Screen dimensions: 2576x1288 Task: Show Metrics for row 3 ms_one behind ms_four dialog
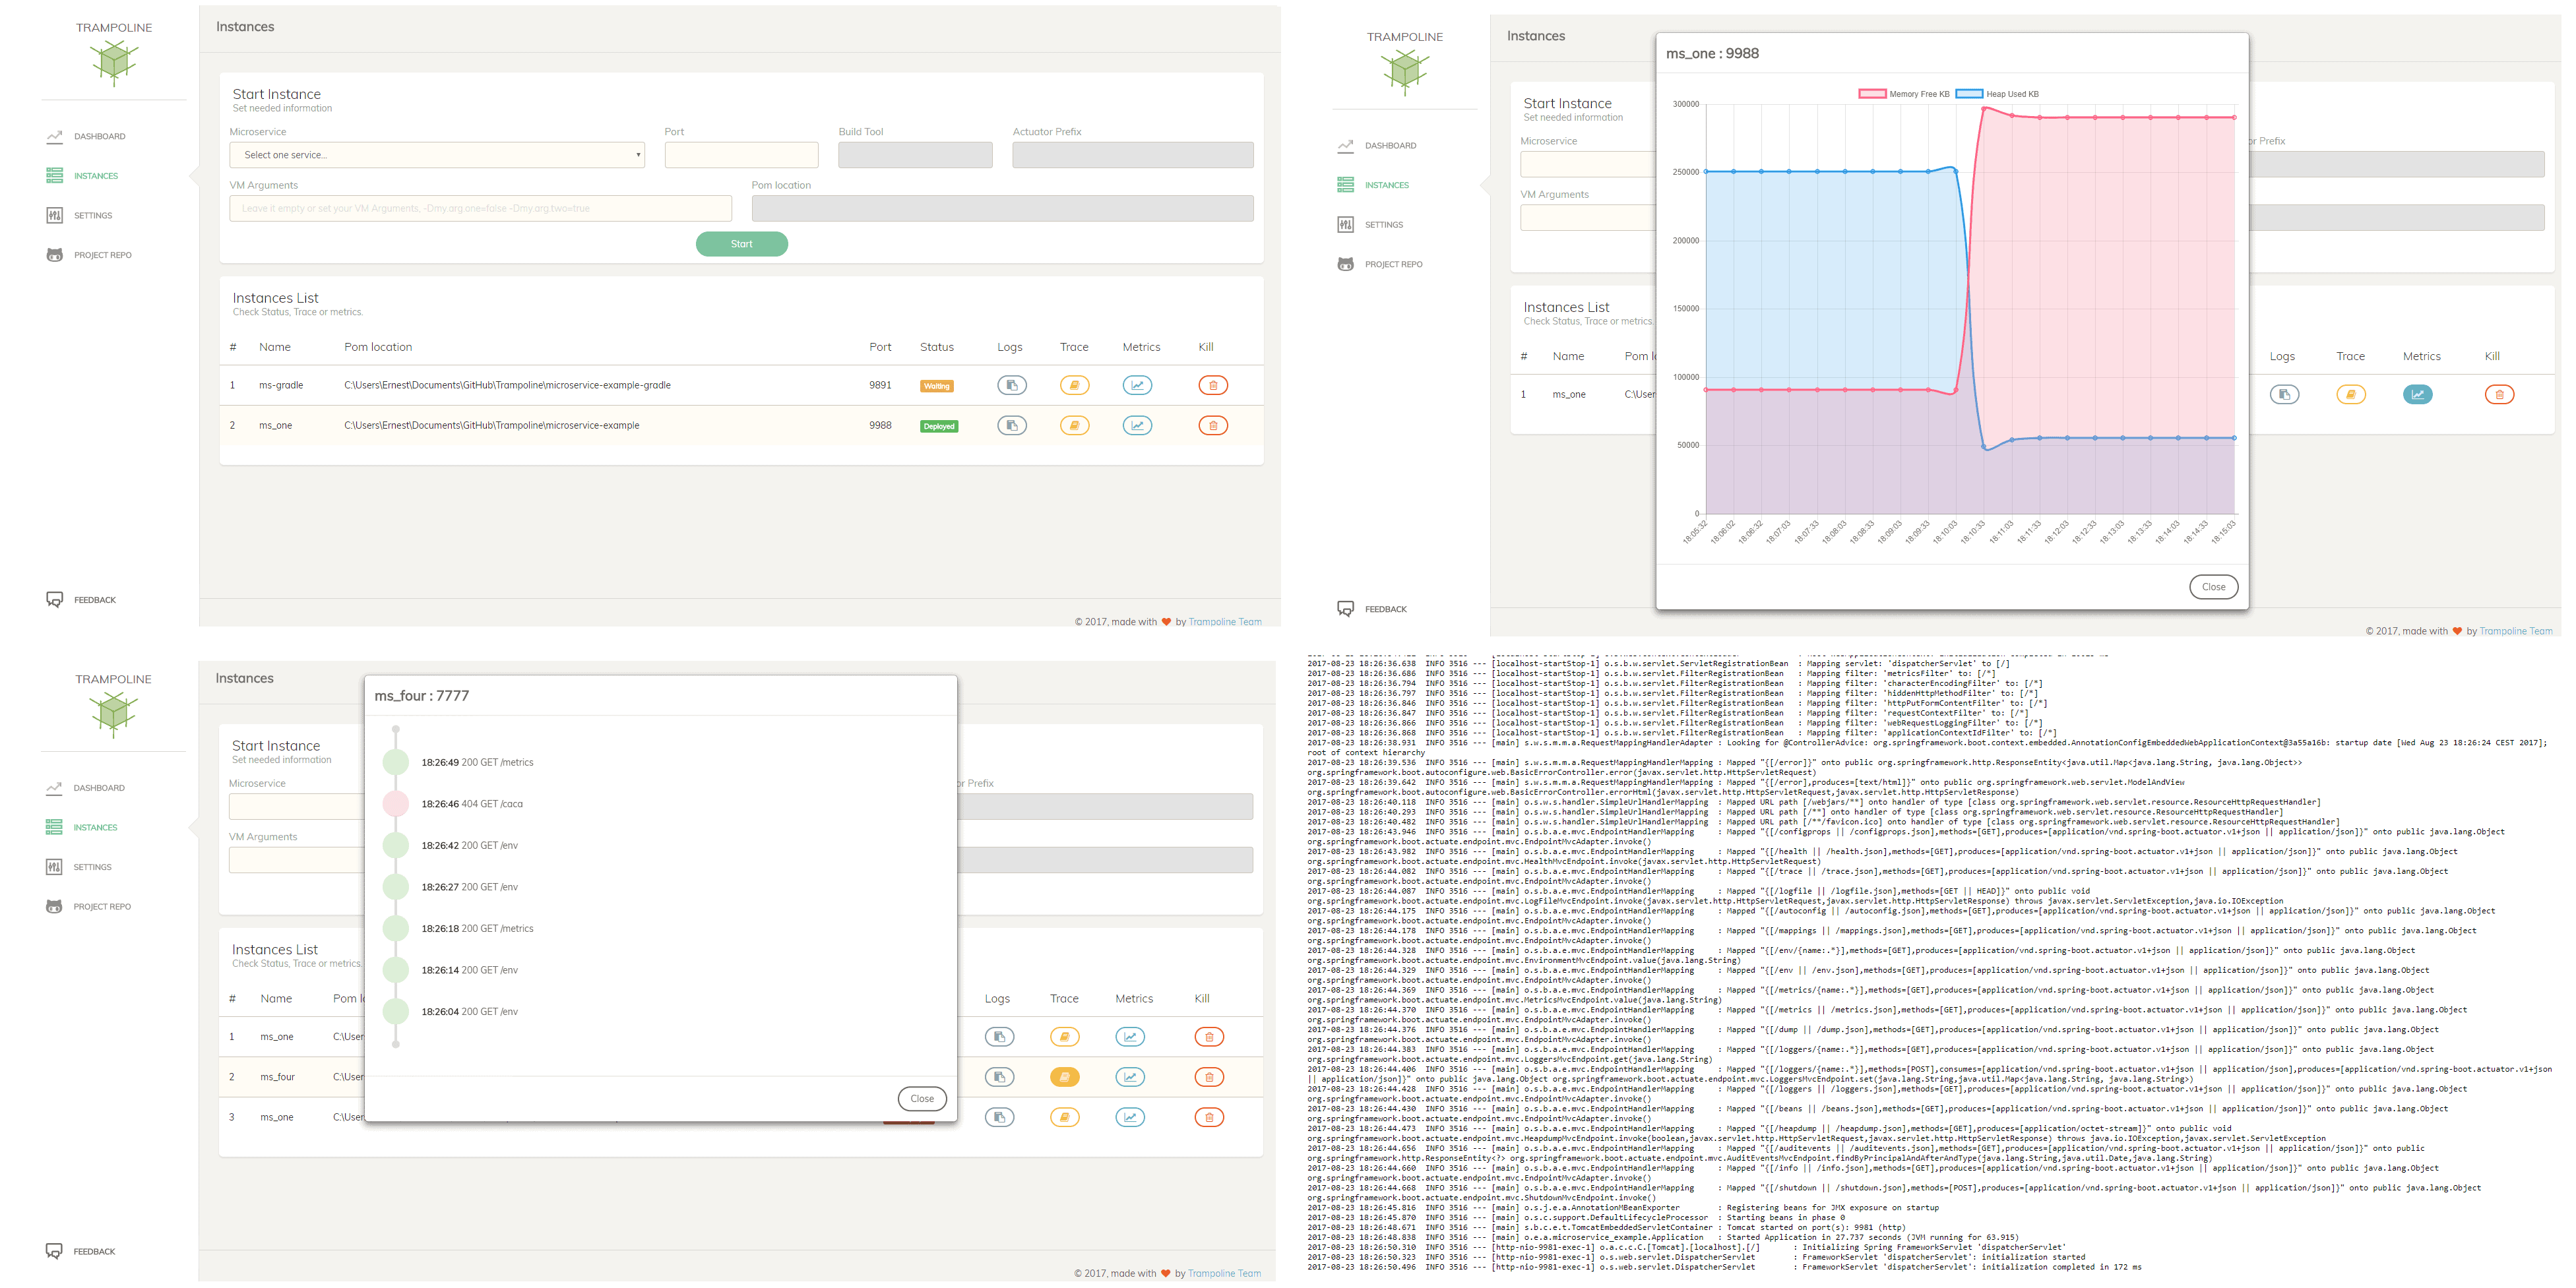pyautogui.click(x=1130, y=1117)
